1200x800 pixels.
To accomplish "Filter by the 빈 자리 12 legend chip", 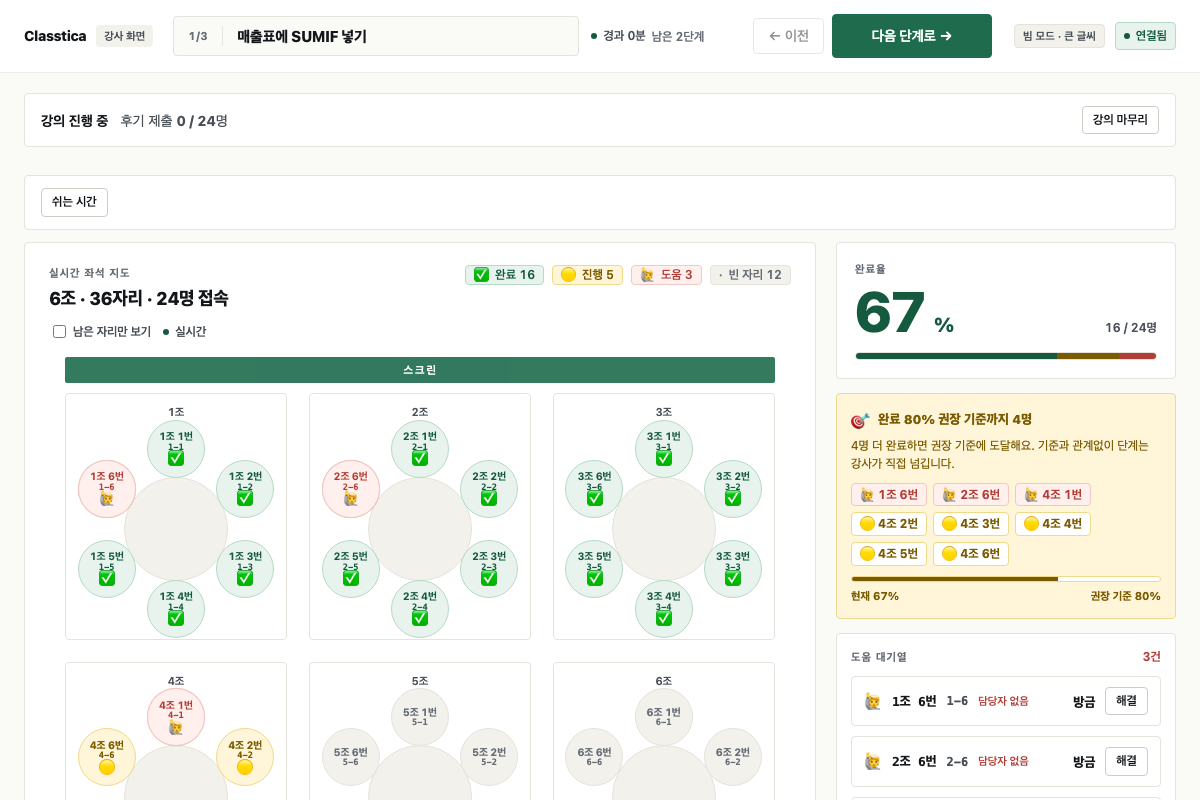I will (750, 275).
